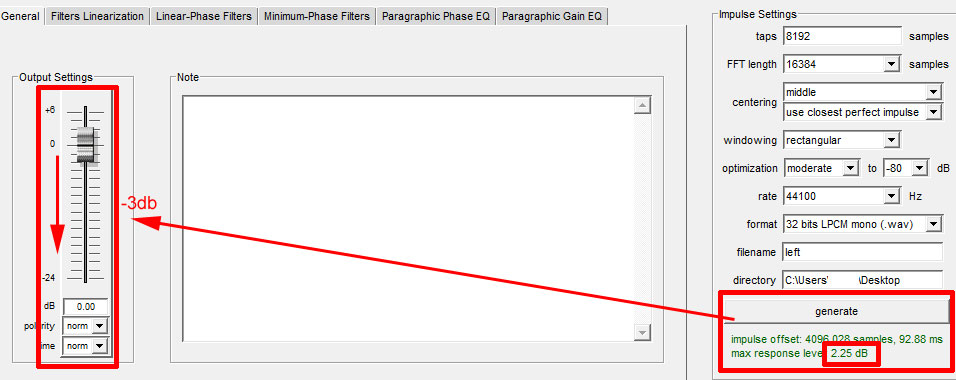Click the directory path field
The image size is (956, 380).
(862, 280)
